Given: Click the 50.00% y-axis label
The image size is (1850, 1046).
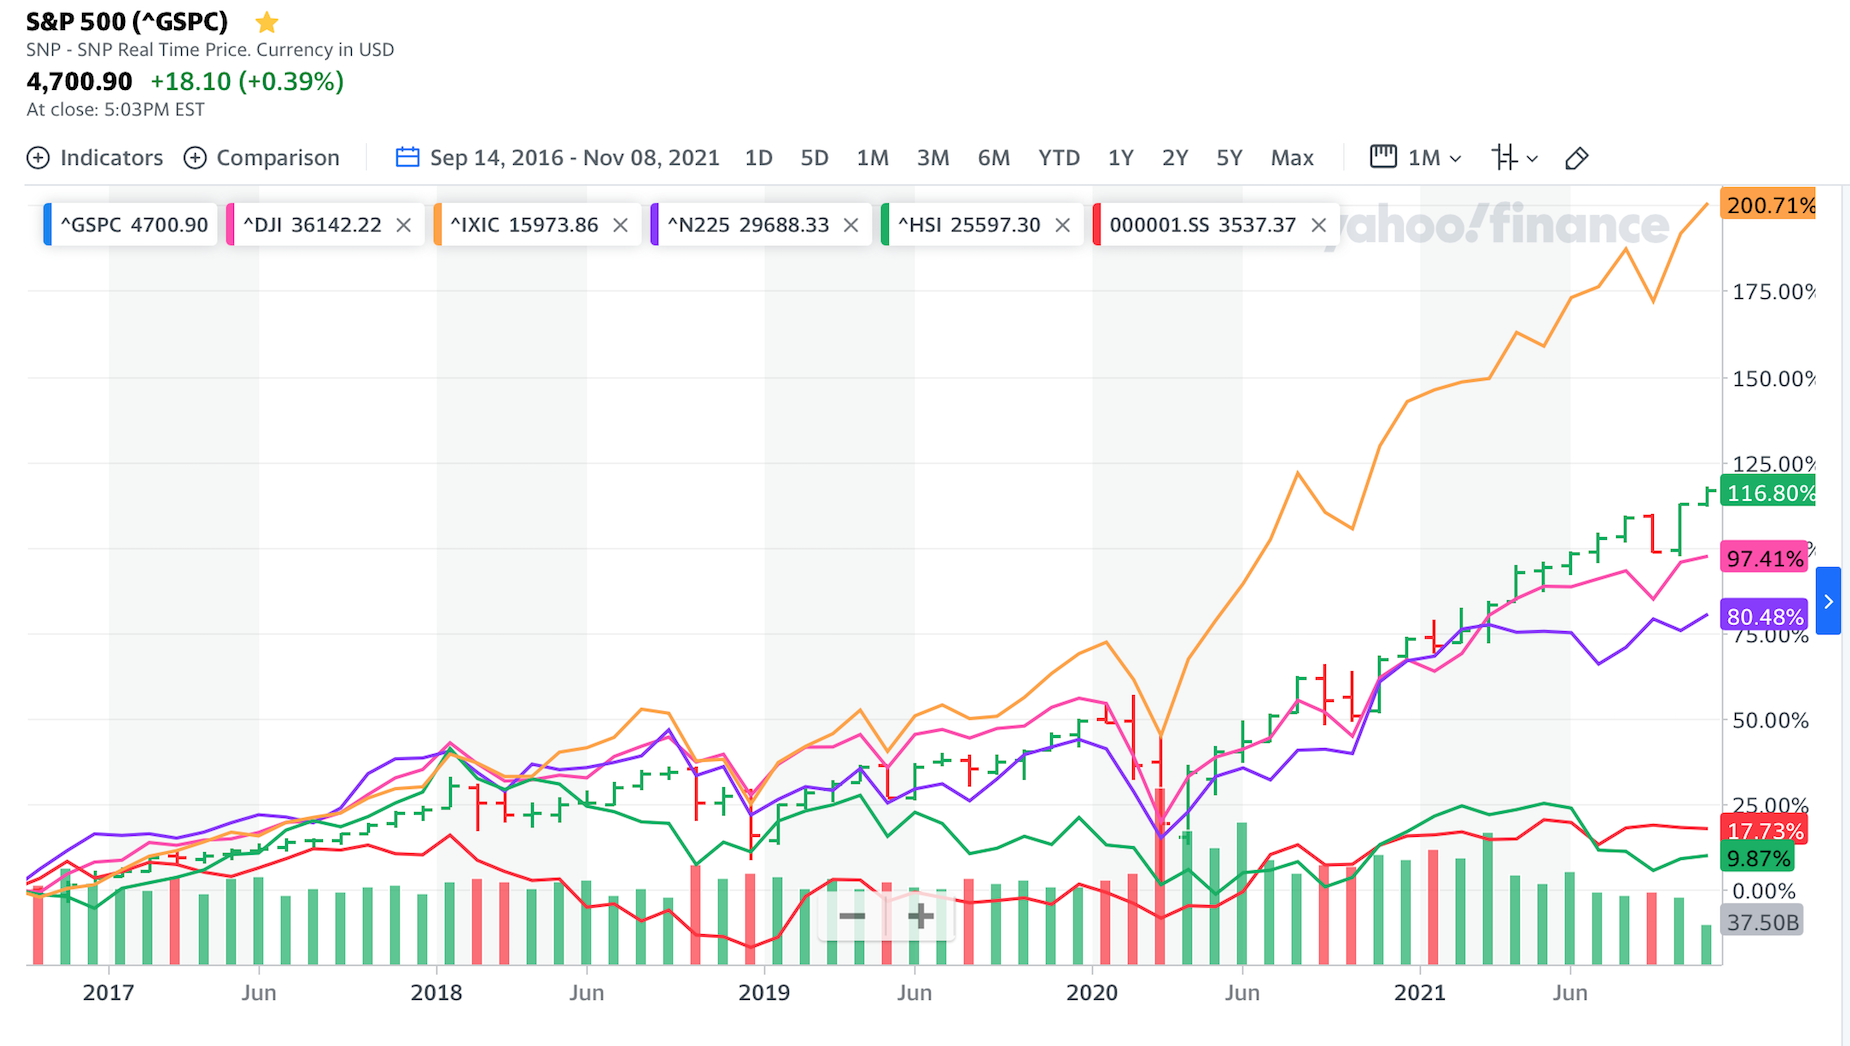Looking at the screenshot, I should (x=1770, y=720).
